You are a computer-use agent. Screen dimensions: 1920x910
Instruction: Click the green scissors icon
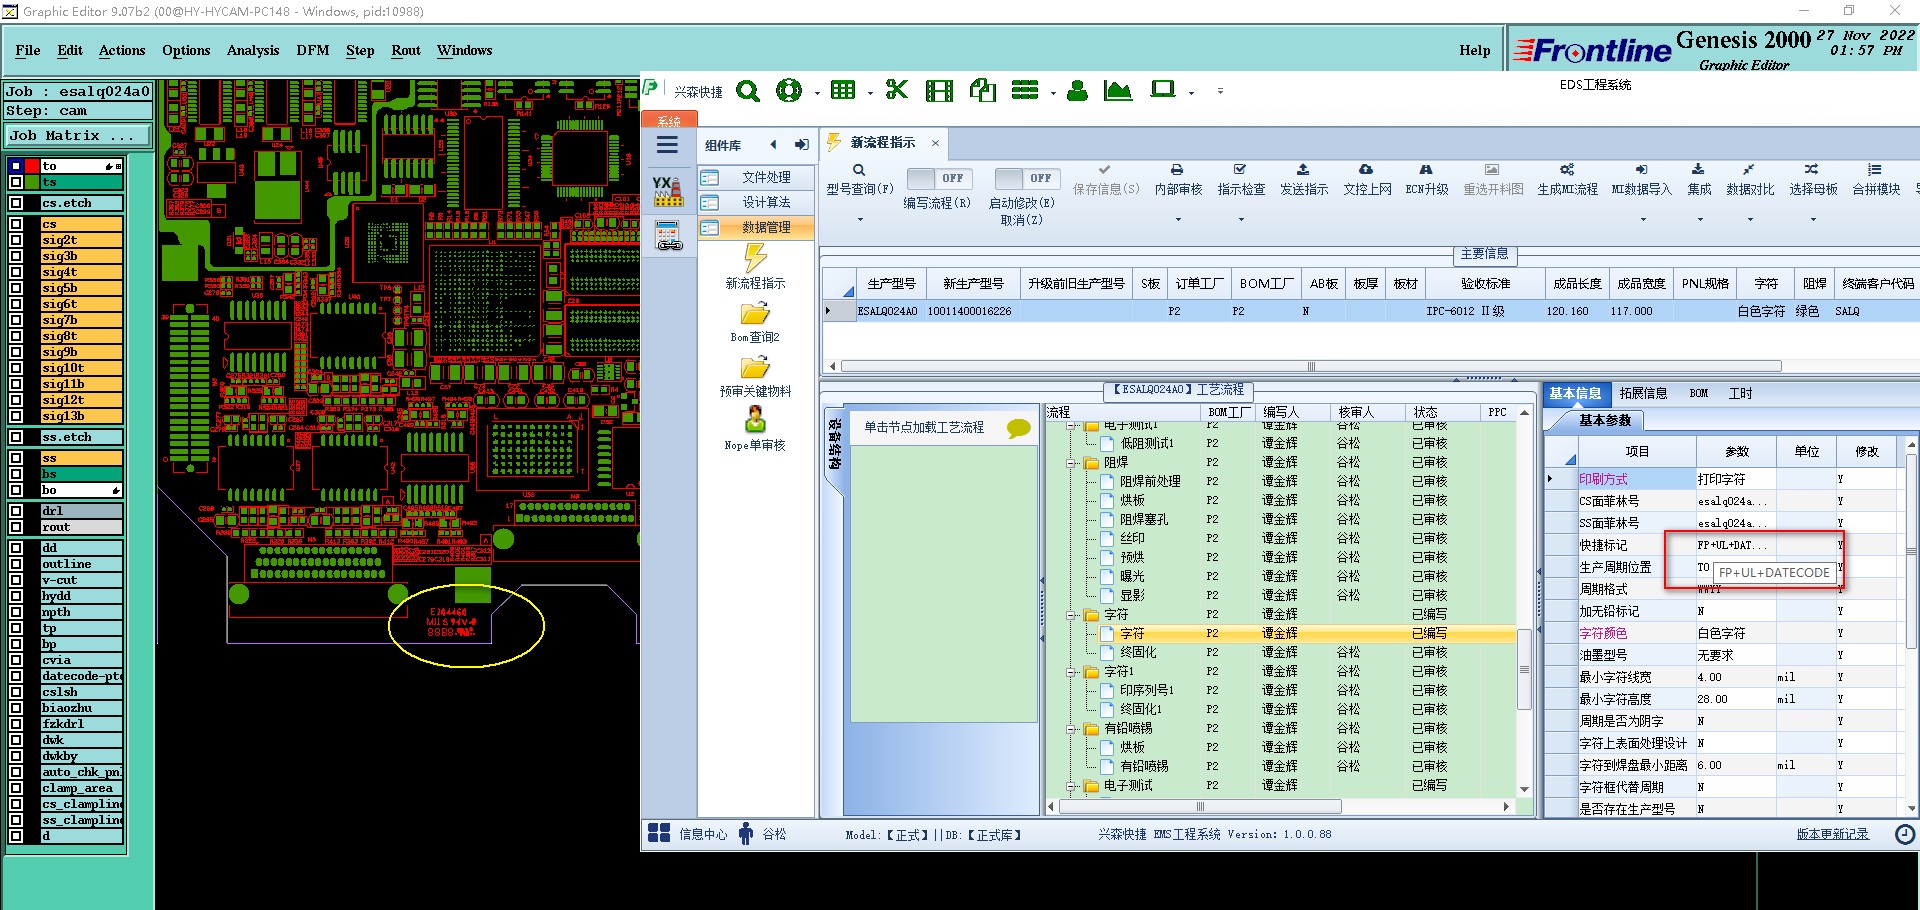[896, 90]
